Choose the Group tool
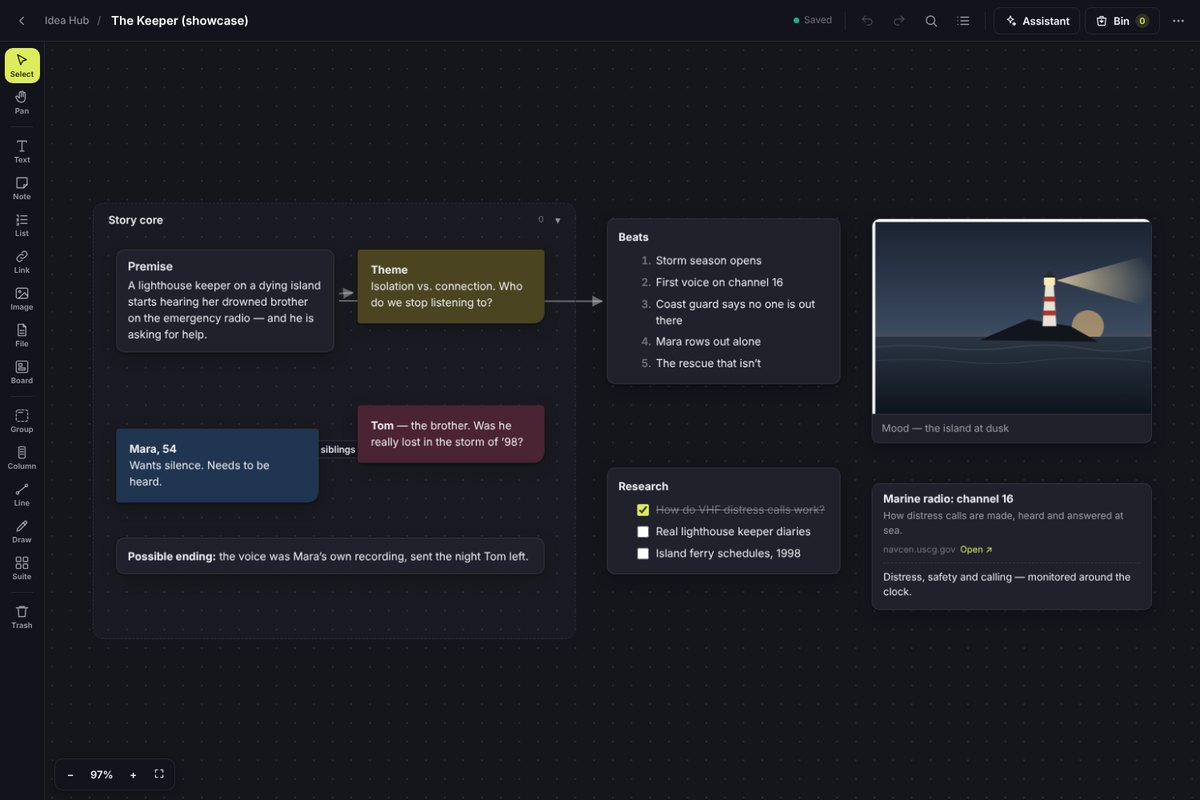This screenshot has width=1200, height=800. [x=22, y=420]
